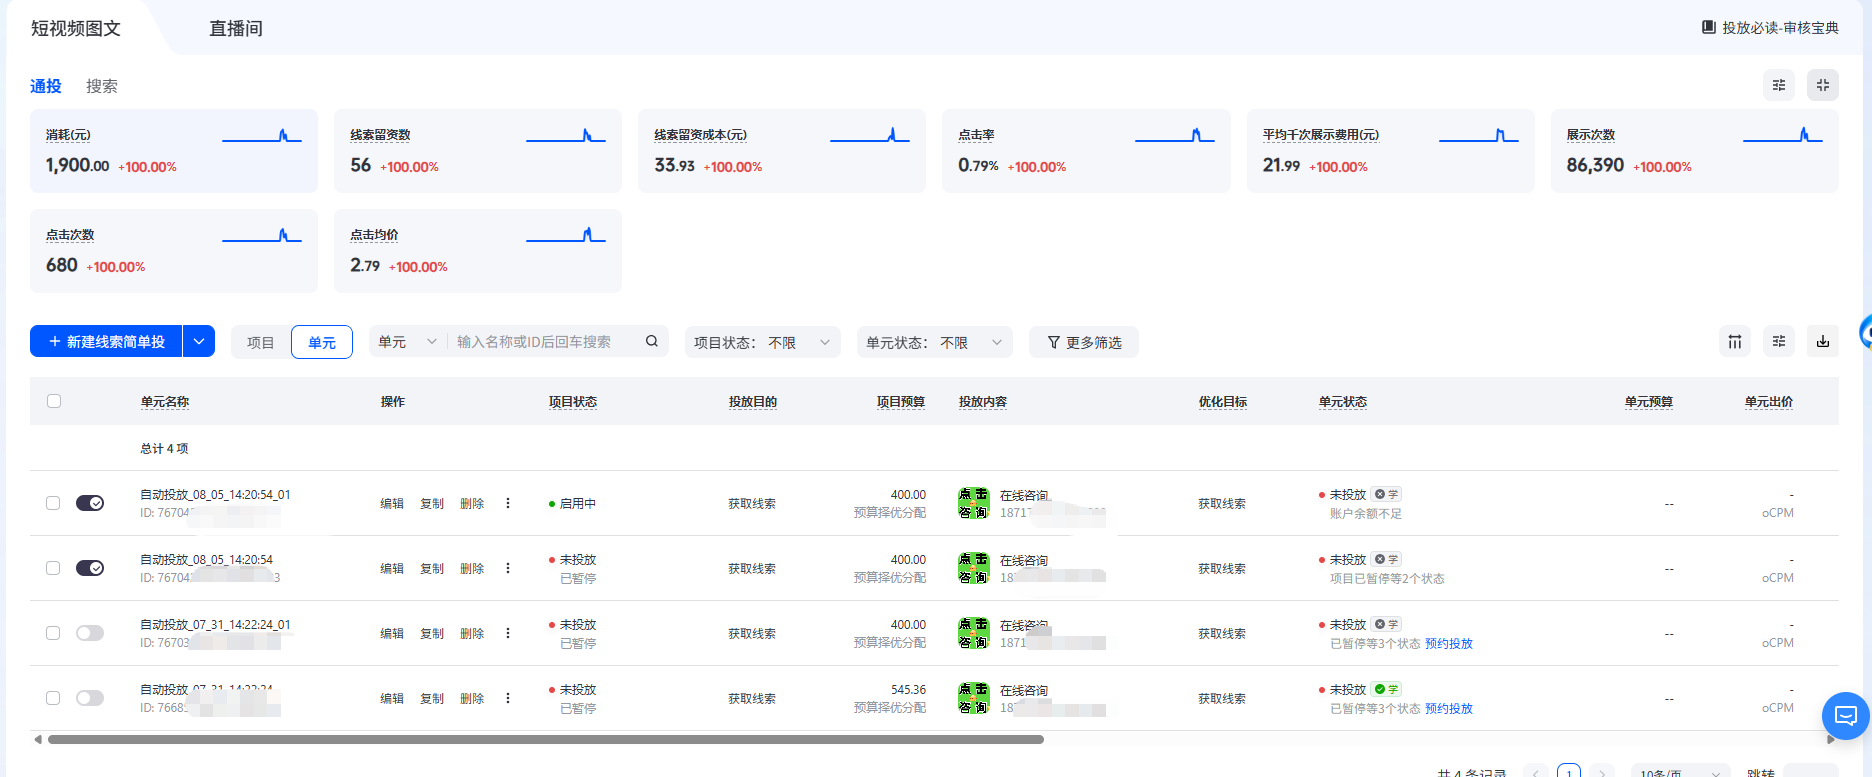Turn off the switch for 自动投放_08_05_14:20:54_01

[90, 503]
